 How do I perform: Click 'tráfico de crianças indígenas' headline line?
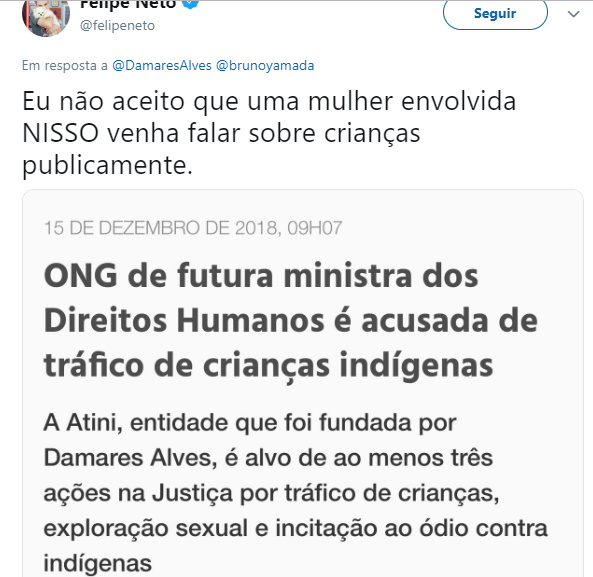(269, 366)
